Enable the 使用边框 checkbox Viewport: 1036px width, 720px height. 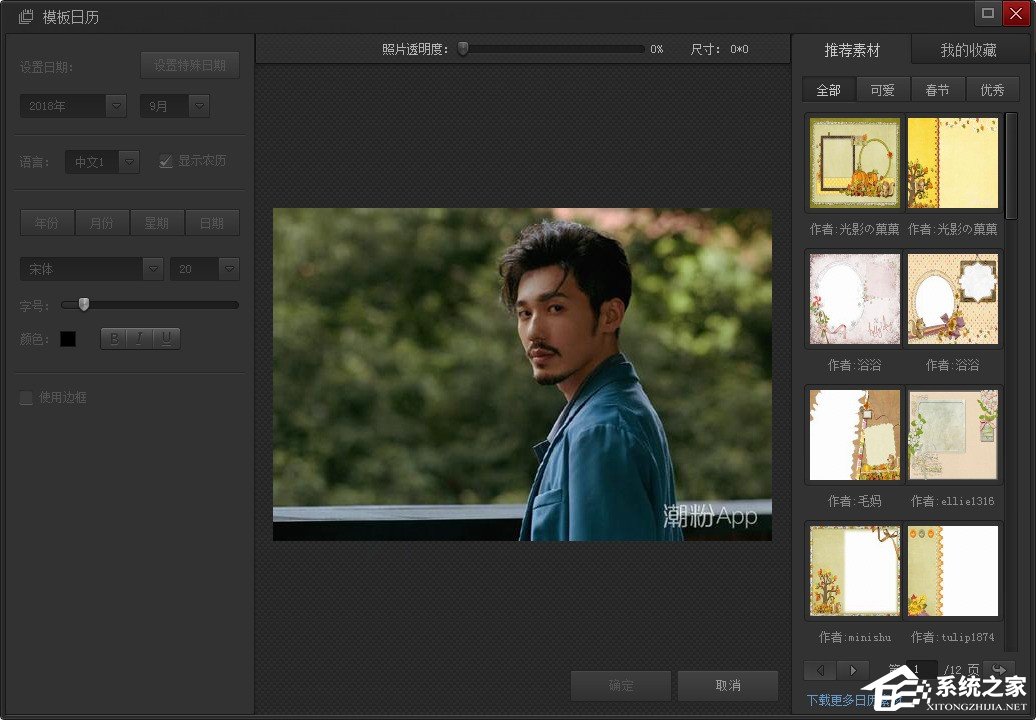coord(27,398)
